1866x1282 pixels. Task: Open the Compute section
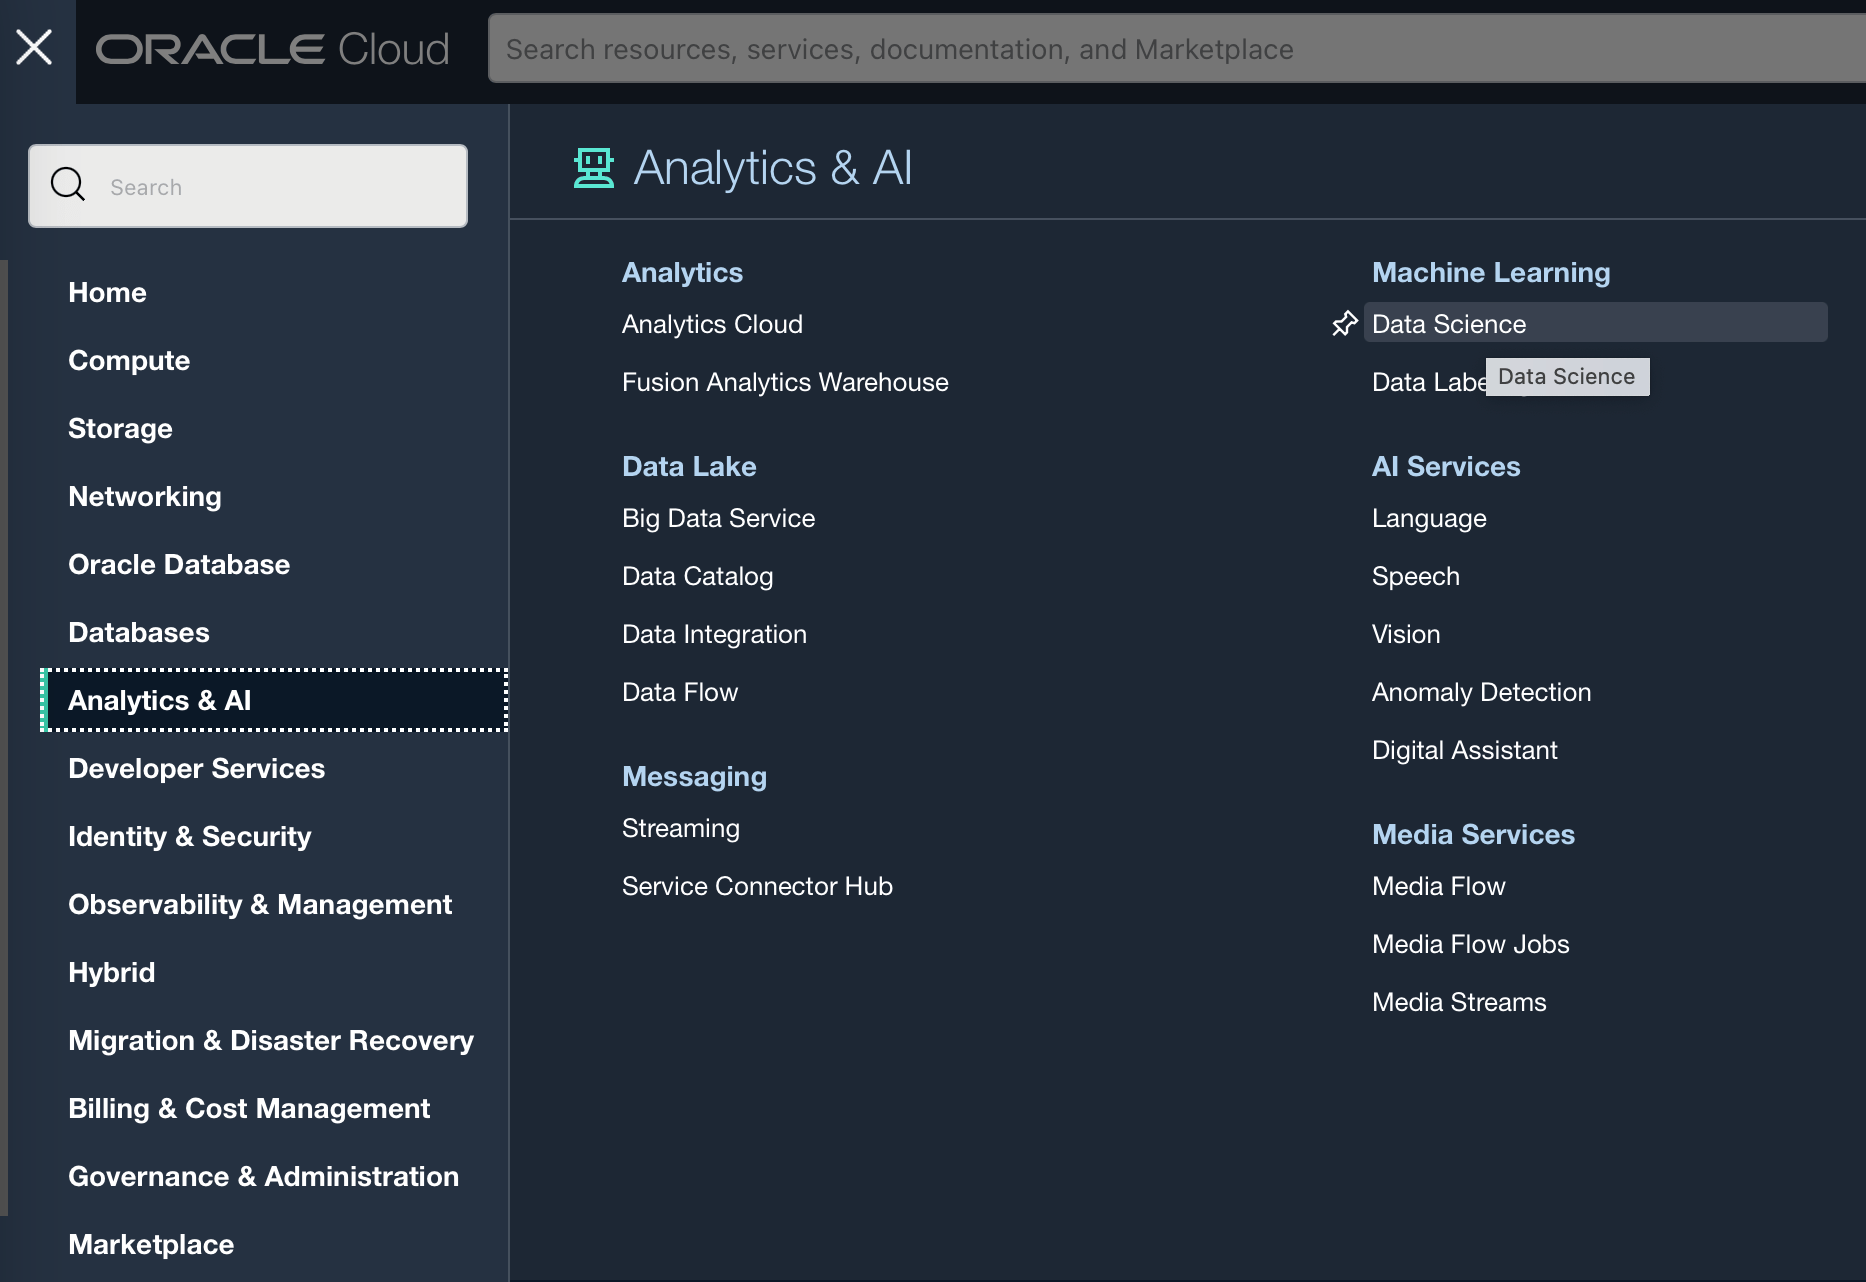[x=128, y=360]
